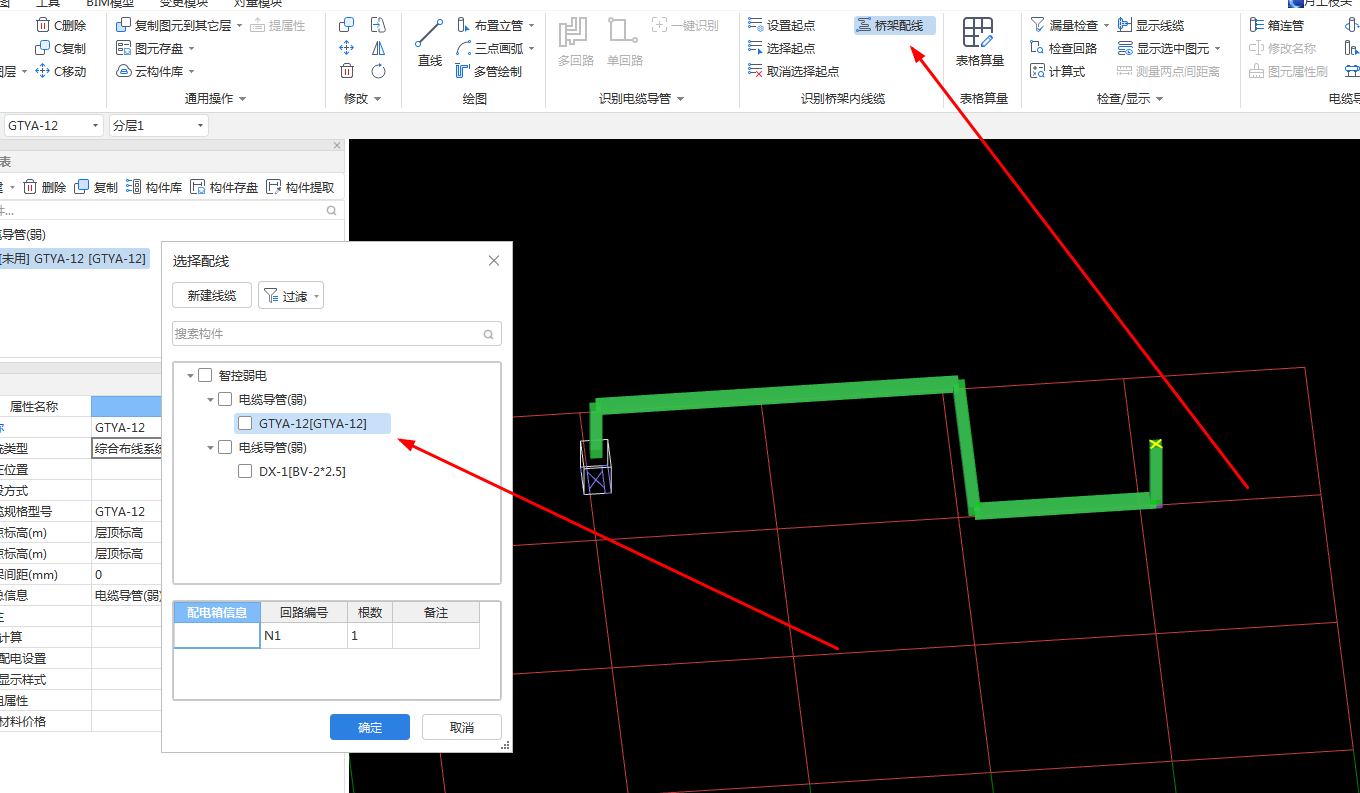The width and height of the screenshot is (1360, 793).
Task: Click 布置立管 tool
Action: tap(495, 25)
